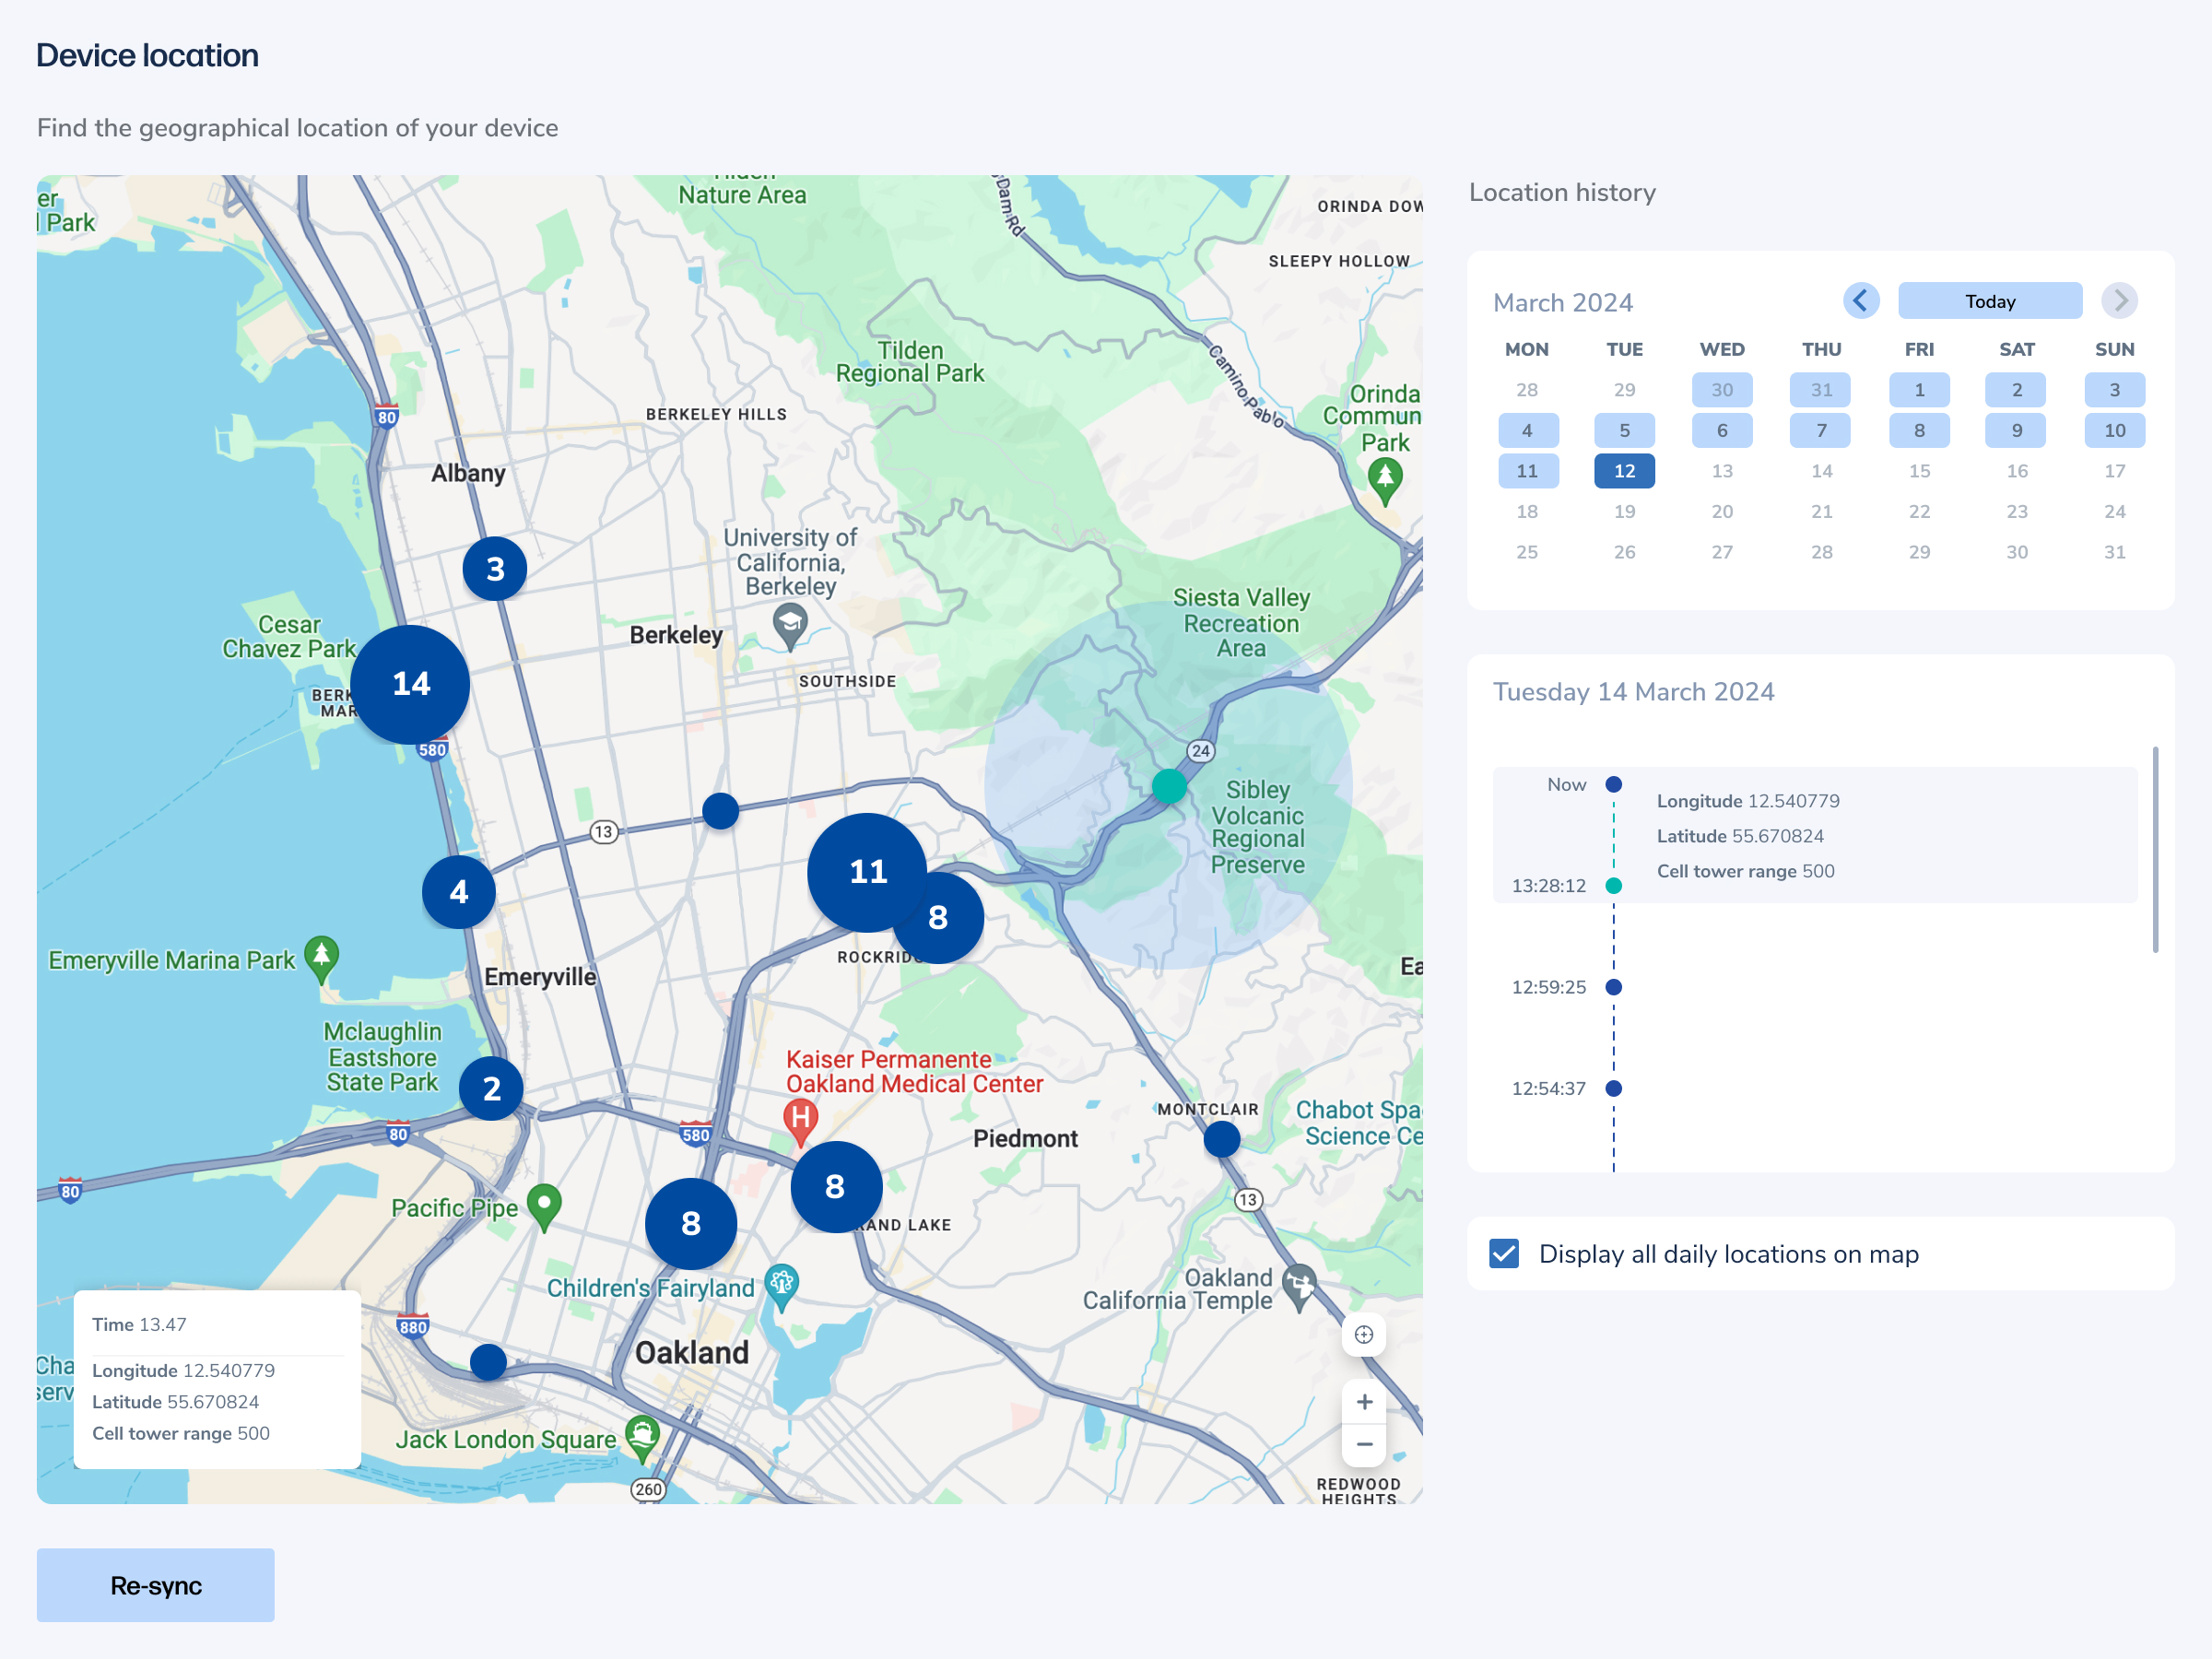Open the cluster marker showing 14
The height and width of the screenshot is (1659, 2212).
coord(410,684)
